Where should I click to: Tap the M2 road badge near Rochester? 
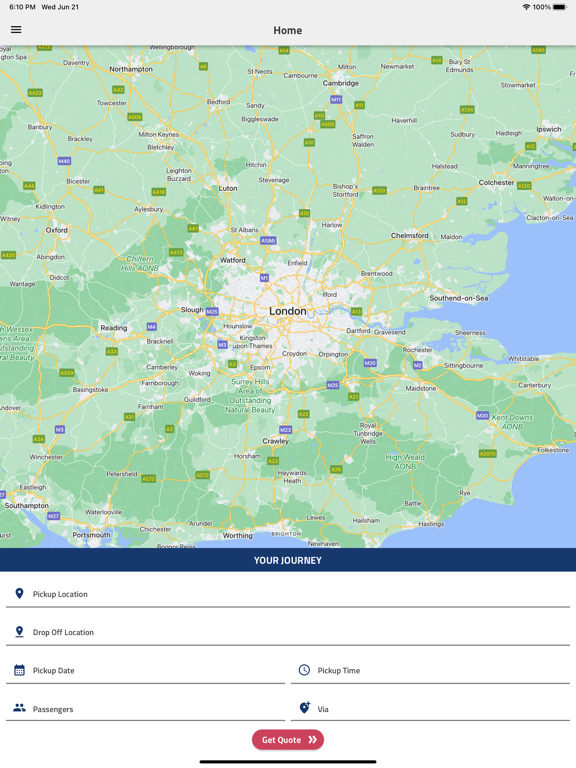pyautogui.click(x=417, y=365)
